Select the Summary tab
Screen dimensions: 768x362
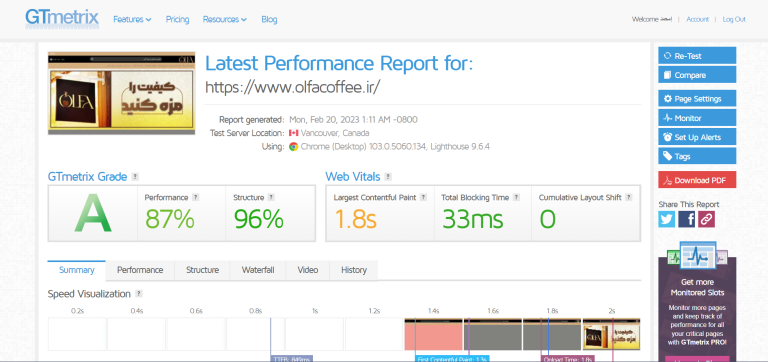tap(76, 270)
